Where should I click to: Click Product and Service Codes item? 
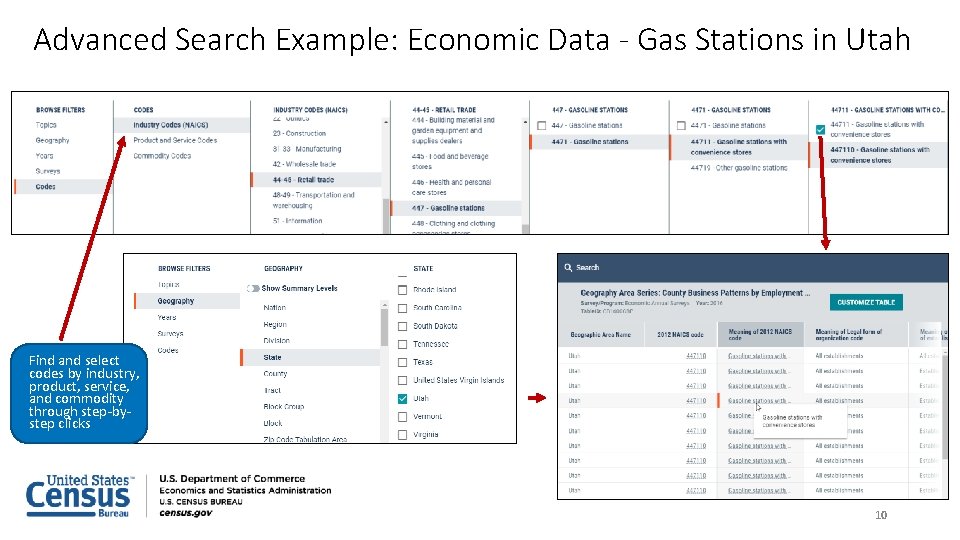[x=175, y=140]
